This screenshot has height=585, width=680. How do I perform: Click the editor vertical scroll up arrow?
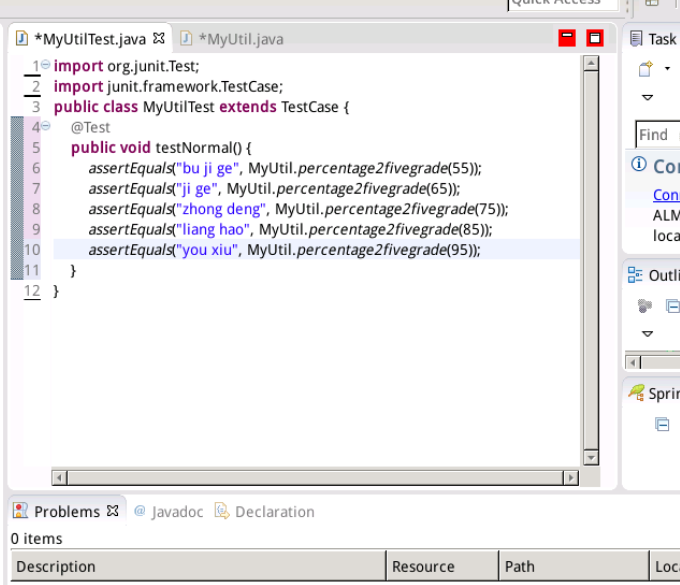pos(591,63)
